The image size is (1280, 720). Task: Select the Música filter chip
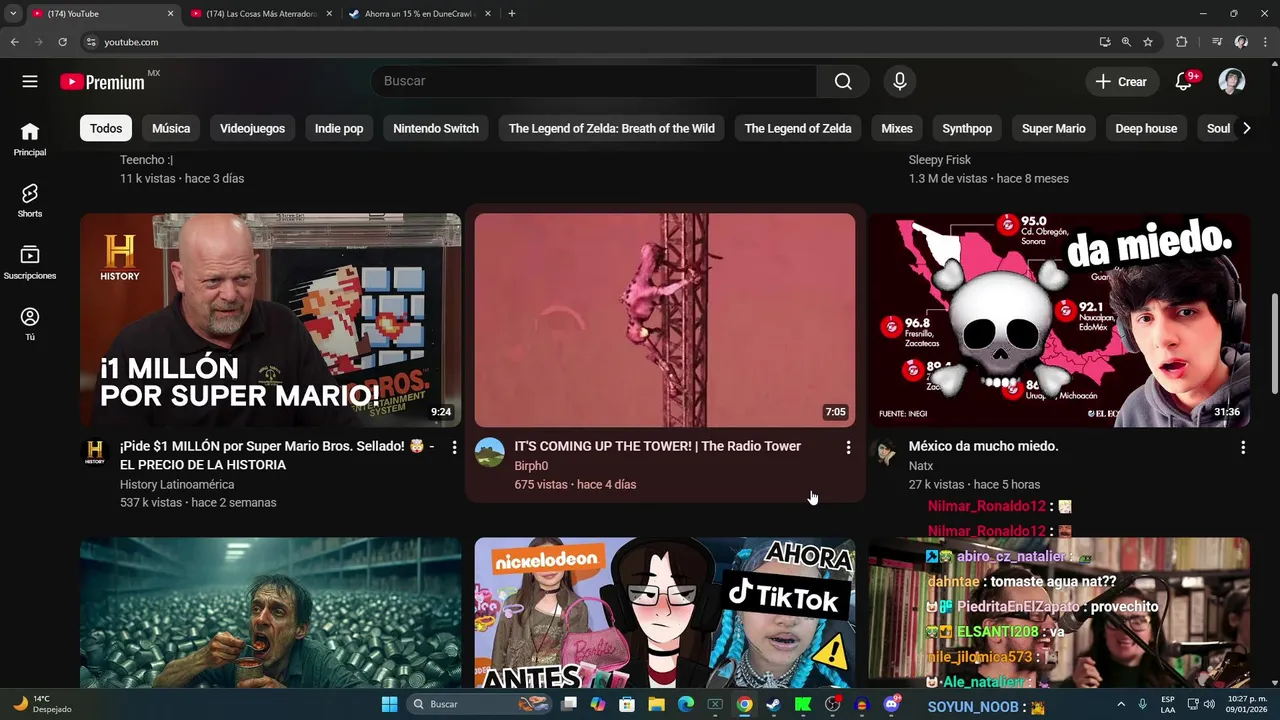coord(171,128)
